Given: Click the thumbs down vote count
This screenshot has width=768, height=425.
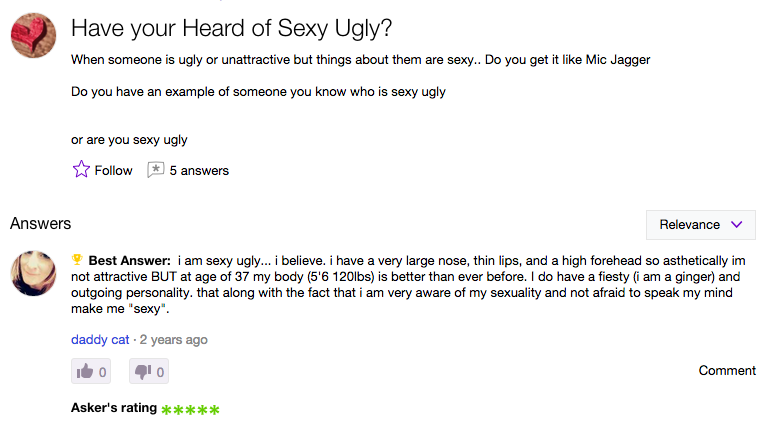Looking at the screenshot, I should (x=160, y=373).
